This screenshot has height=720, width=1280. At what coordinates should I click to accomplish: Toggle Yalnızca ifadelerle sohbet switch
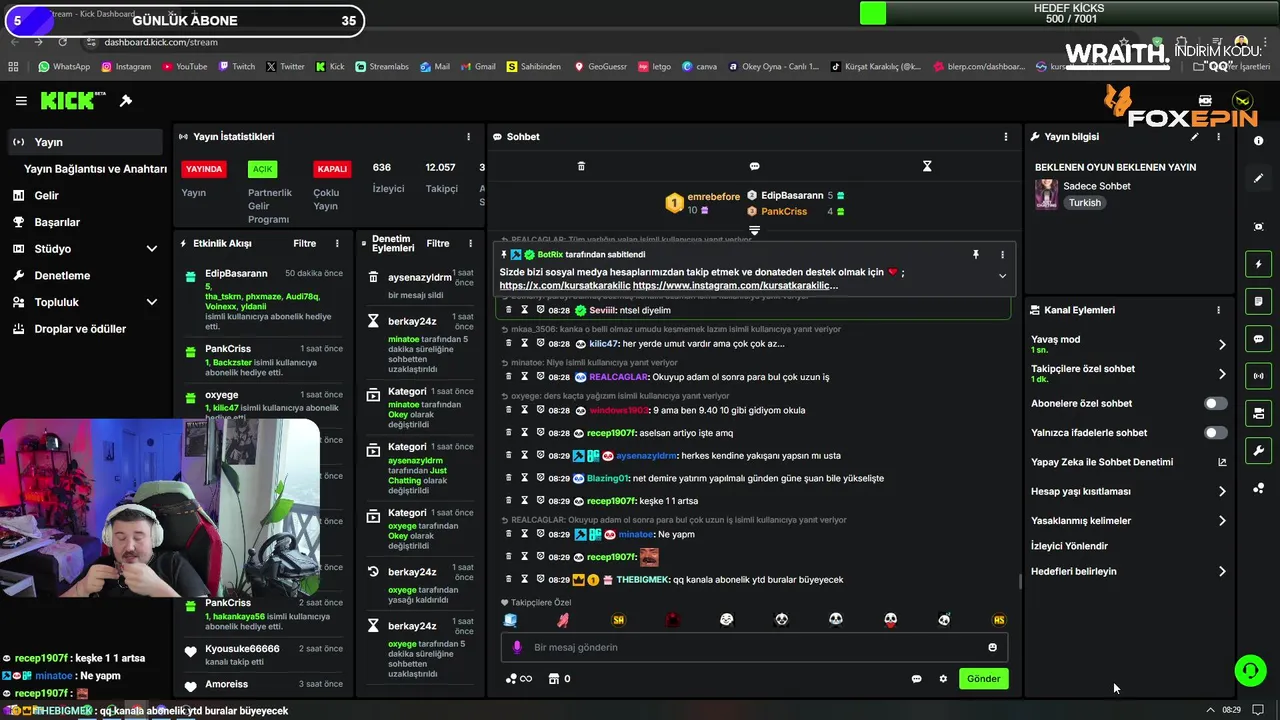[x=1215, y=433]
